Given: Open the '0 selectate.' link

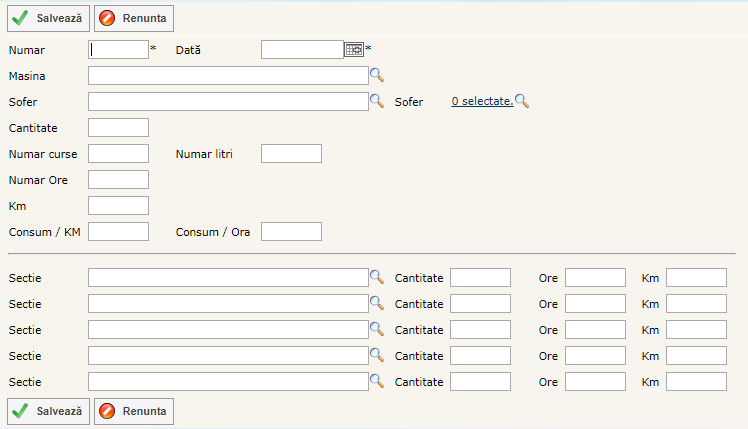Looking at the screenshot, I should point(481,102).
